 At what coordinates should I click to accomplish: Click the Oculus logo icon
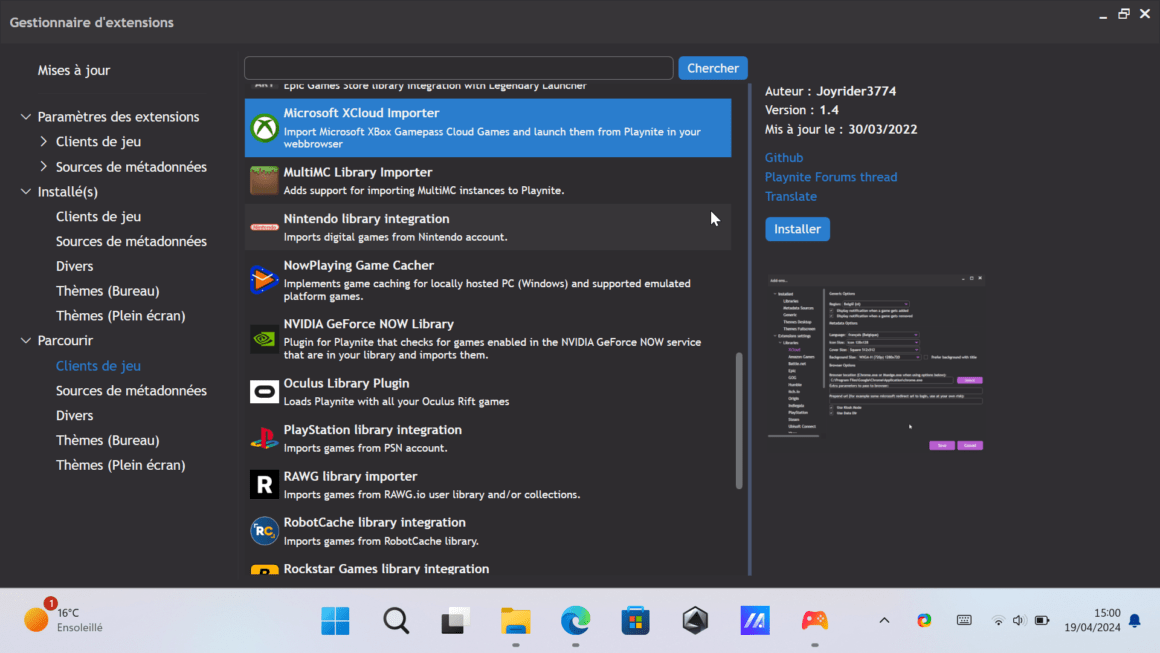(x=264, y=392)
